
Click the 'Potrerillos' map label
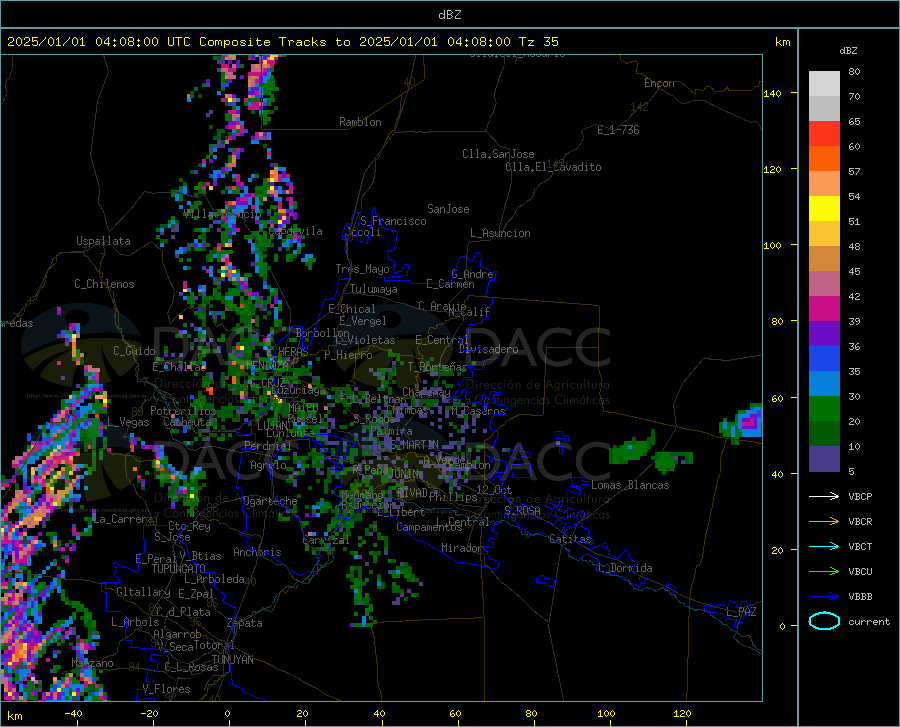pyautogui.click(x=183, y=411)
